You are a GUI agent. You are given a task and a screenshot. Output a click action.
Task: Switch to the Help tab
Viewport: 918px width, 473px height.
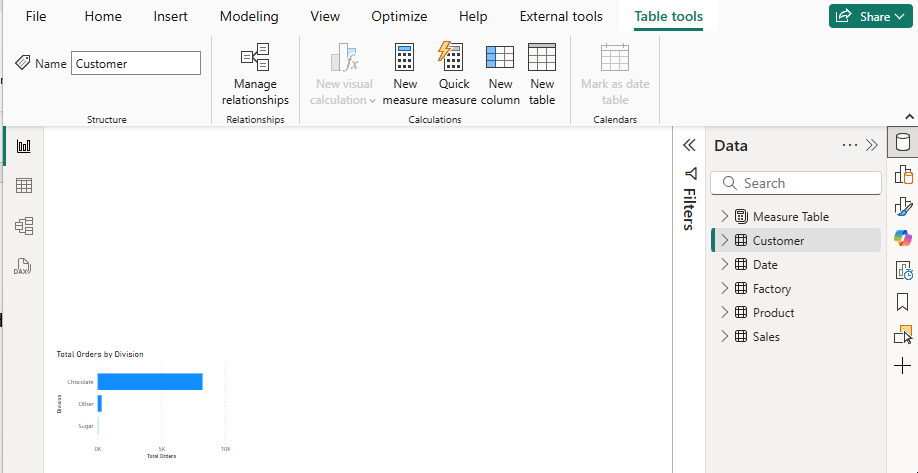pyautogui.click(x=473, y=16)
